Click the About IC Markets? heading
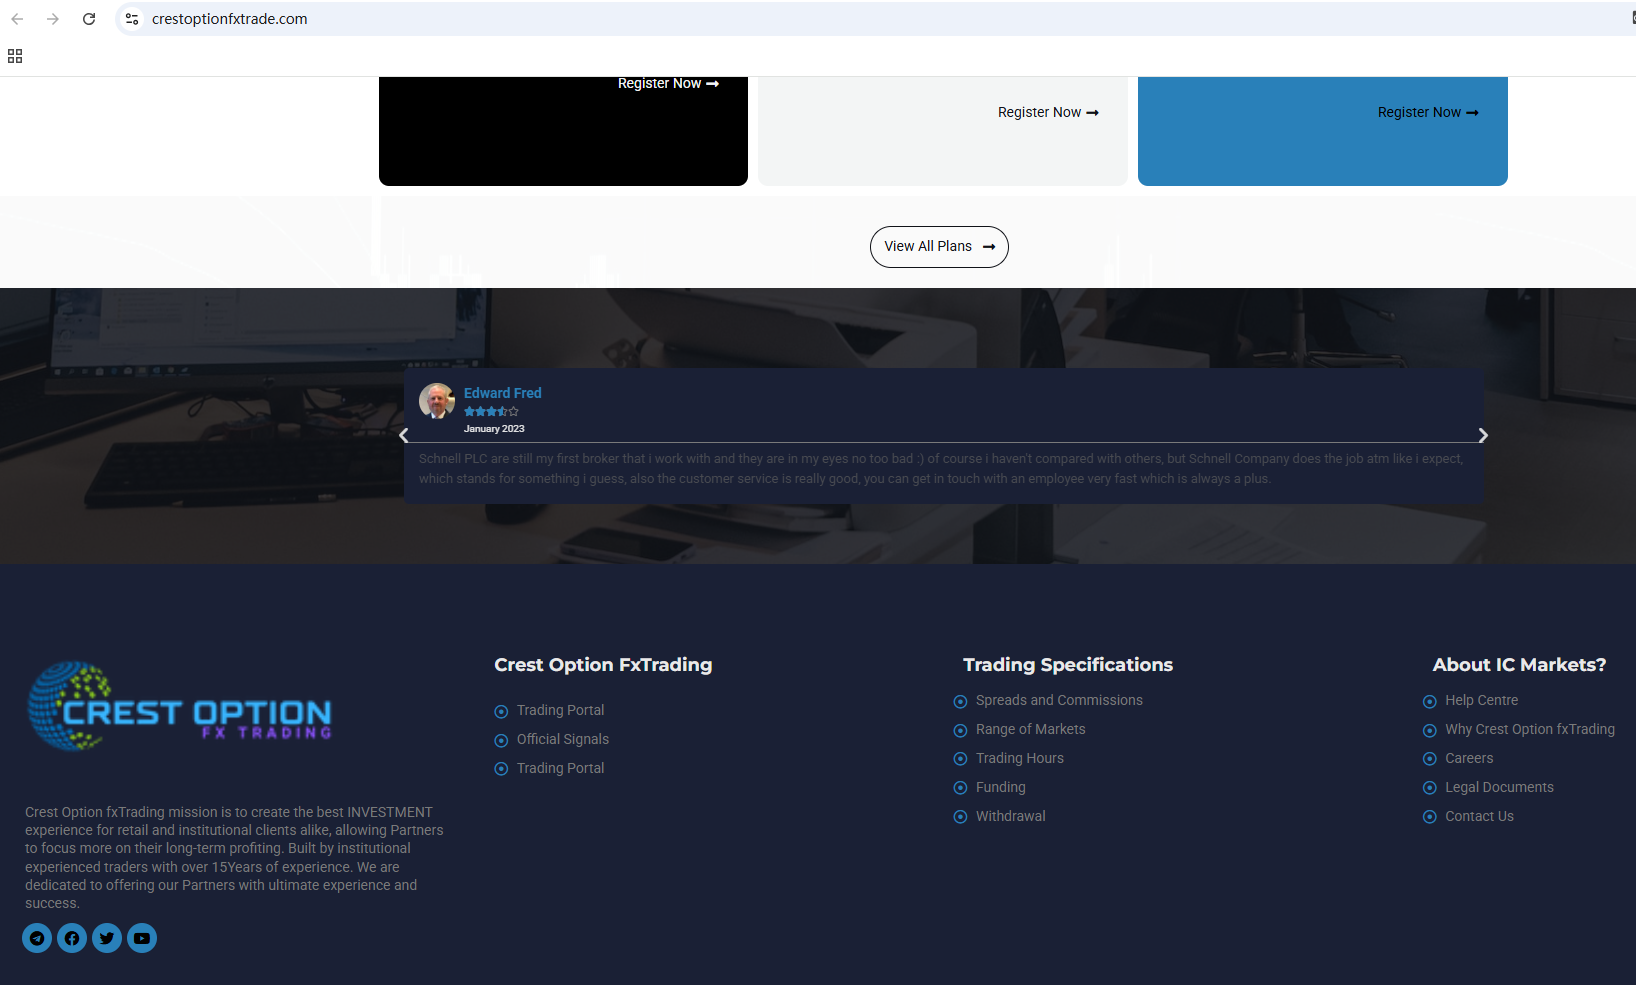This screenshot has width=1636, height=985. tap(1519, 665)
